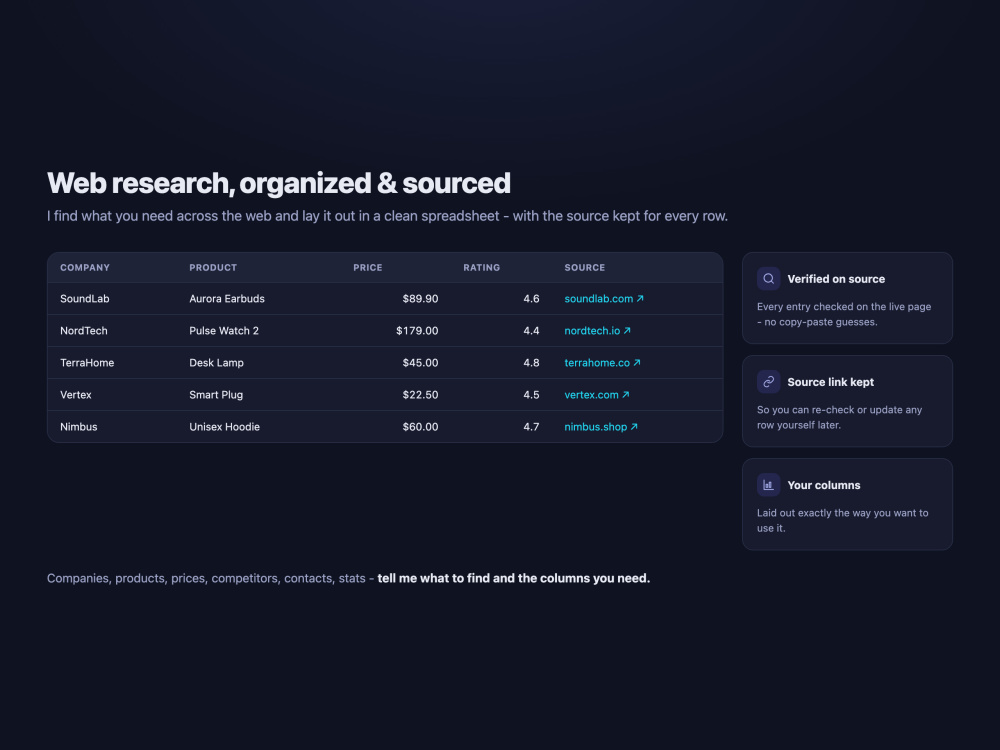
Task: Click the 4.5 rating value
Action: point(531,395)
